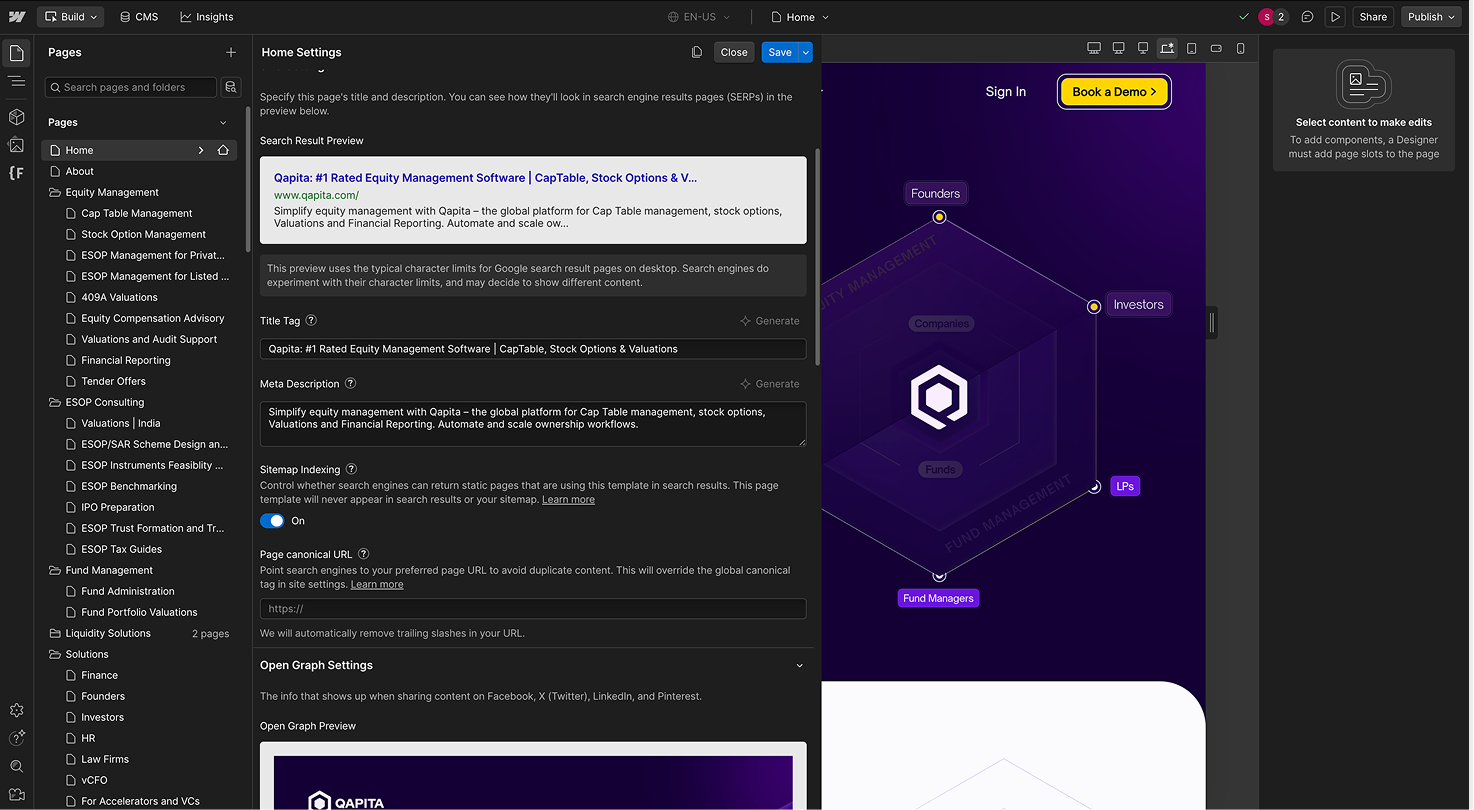This screenshot has height=810, width=1474.
Task: Select the second desktop breakpoint icon
Action: click(x=1118, y=48)
